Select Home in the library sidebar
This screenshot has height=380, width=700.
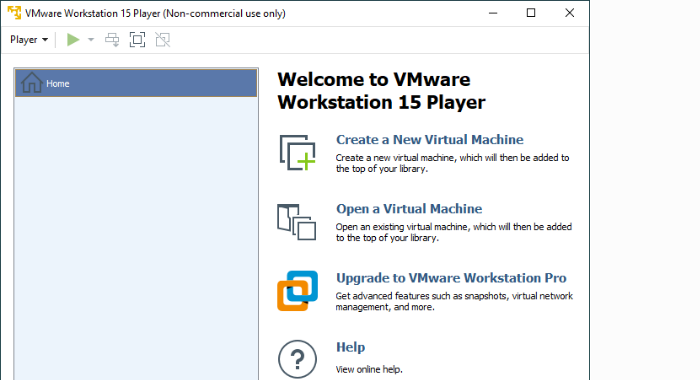(136, 83)
